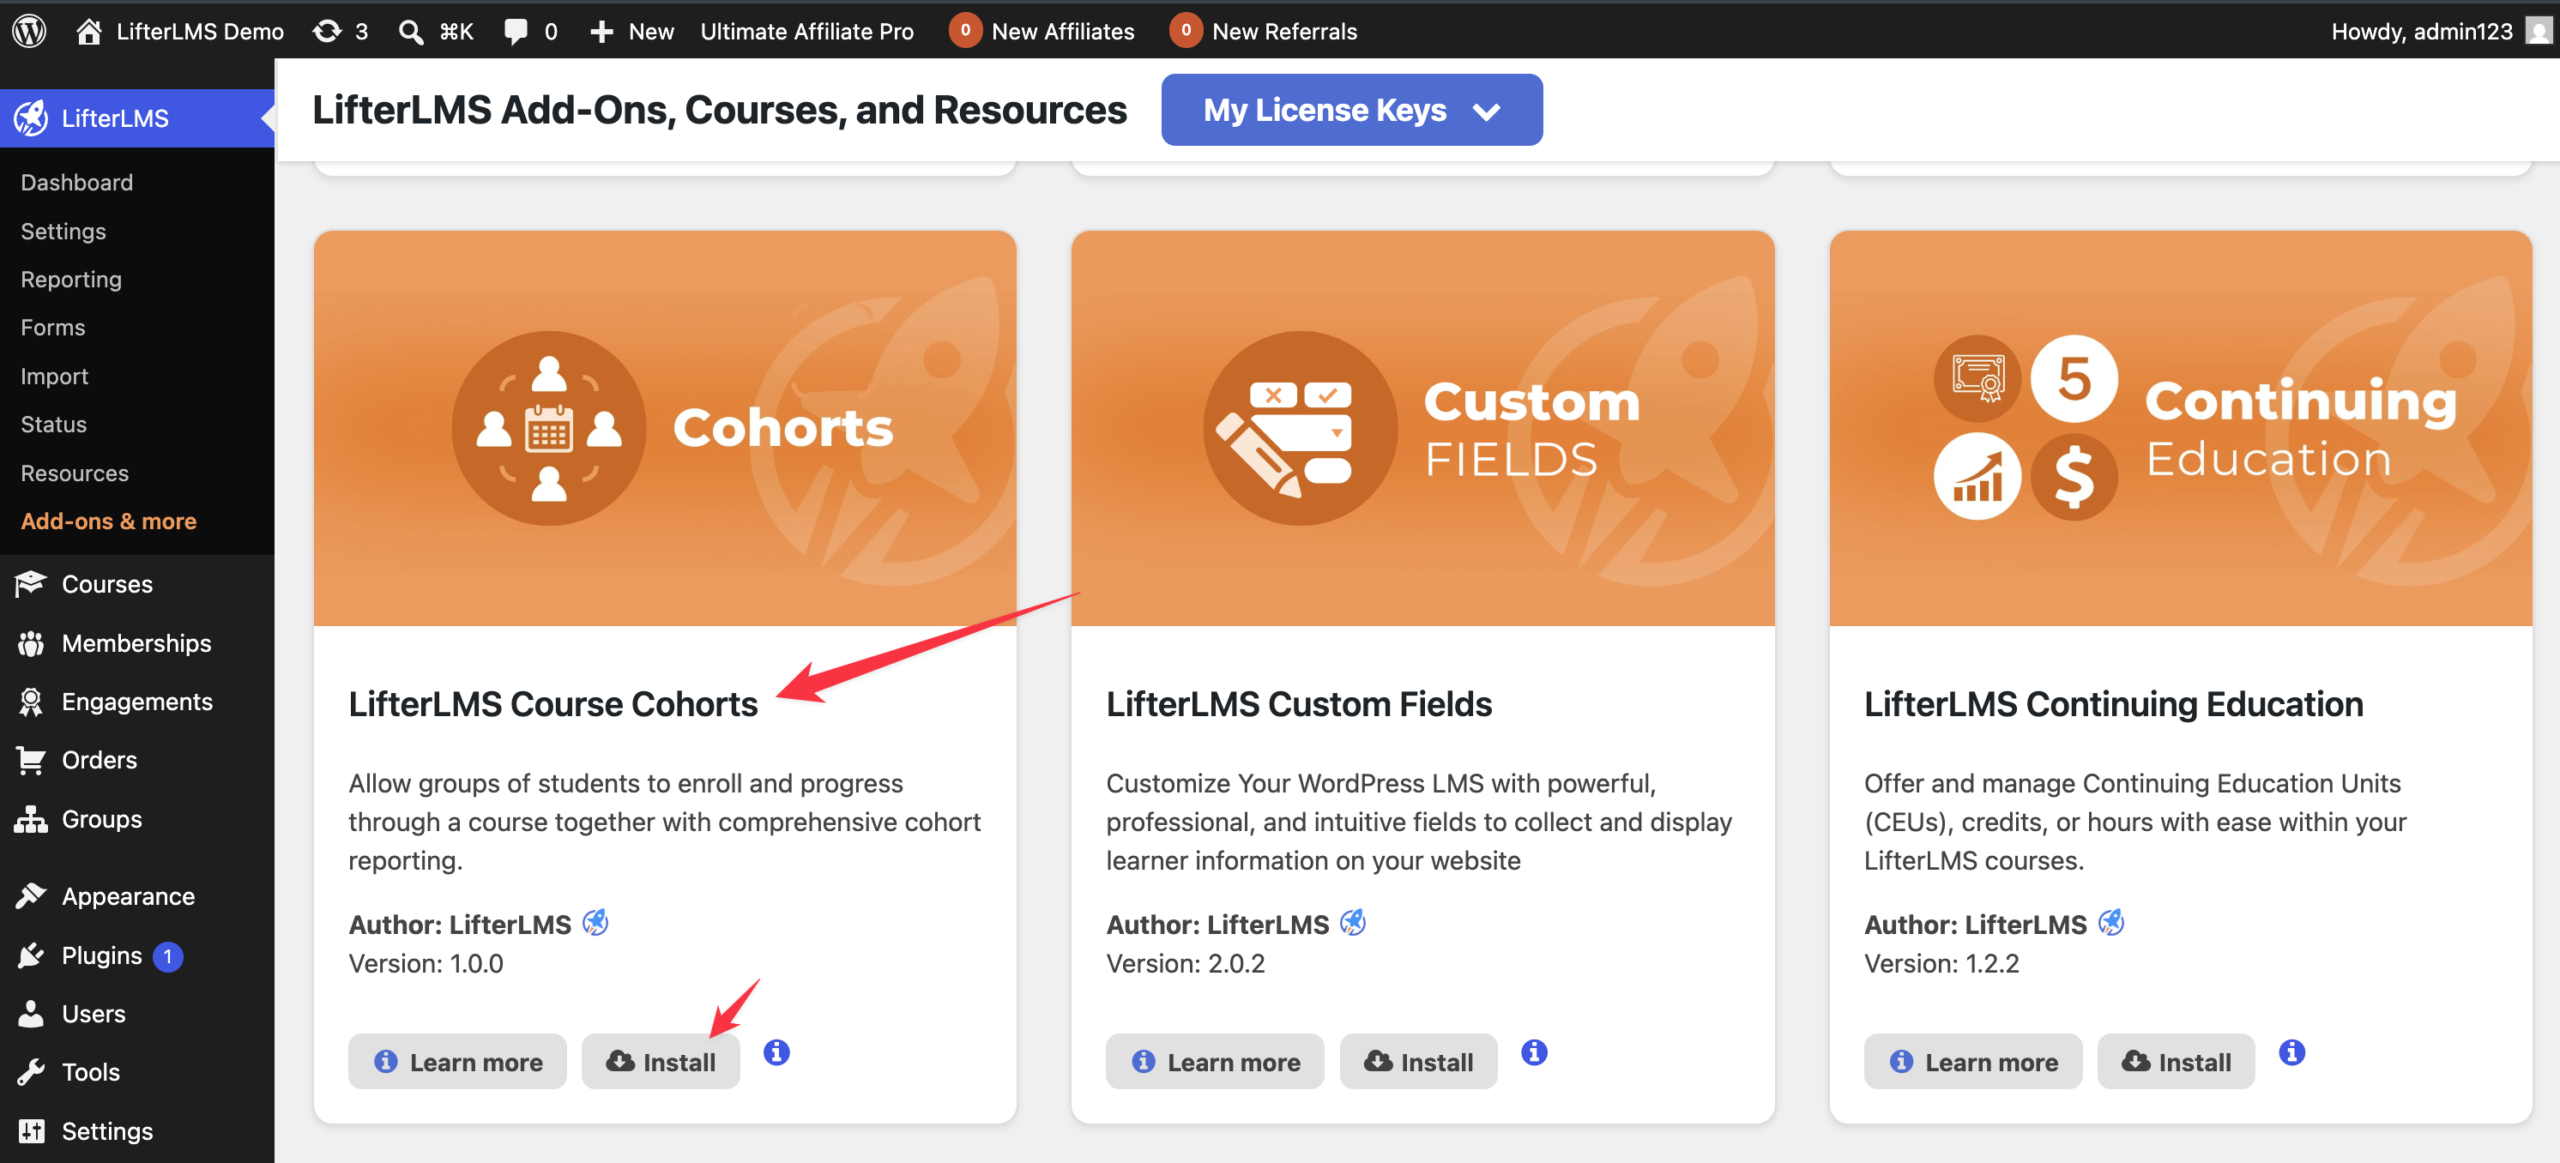Screen dimensions: 2560x1163
Task: Click the Cohorts banner image
Action: 665,428
